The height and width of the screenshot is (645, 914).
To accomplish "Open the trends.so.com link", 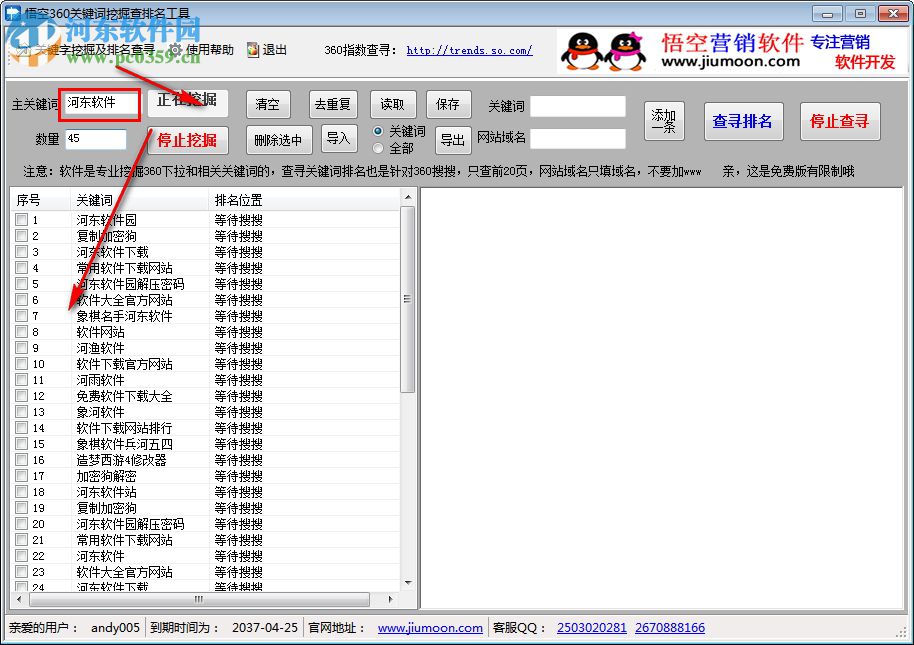I will [x=469, y=50].
